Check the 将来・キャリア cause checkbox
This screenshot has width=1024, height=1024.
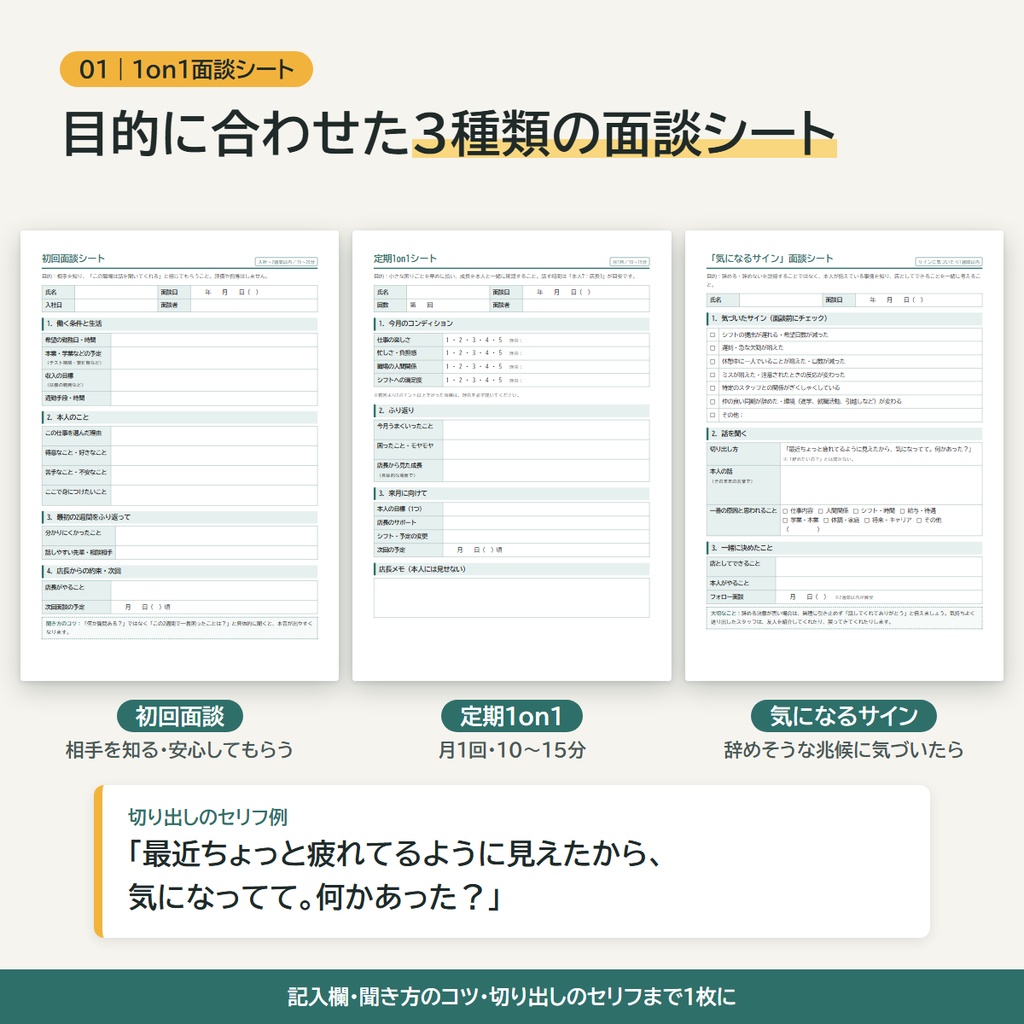[867, 520]
